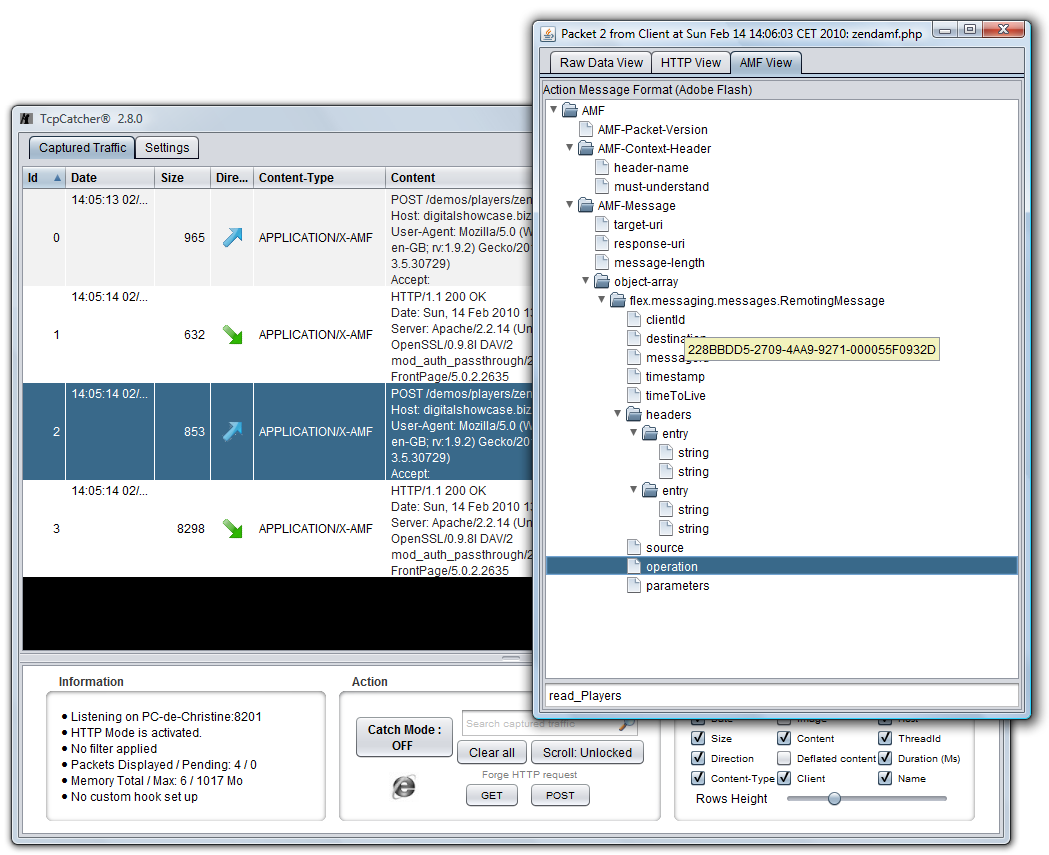The height and width of the screenshot is (855, 1049).
Task: Select the AMF View tab
Action: click(x=765, y=63)
